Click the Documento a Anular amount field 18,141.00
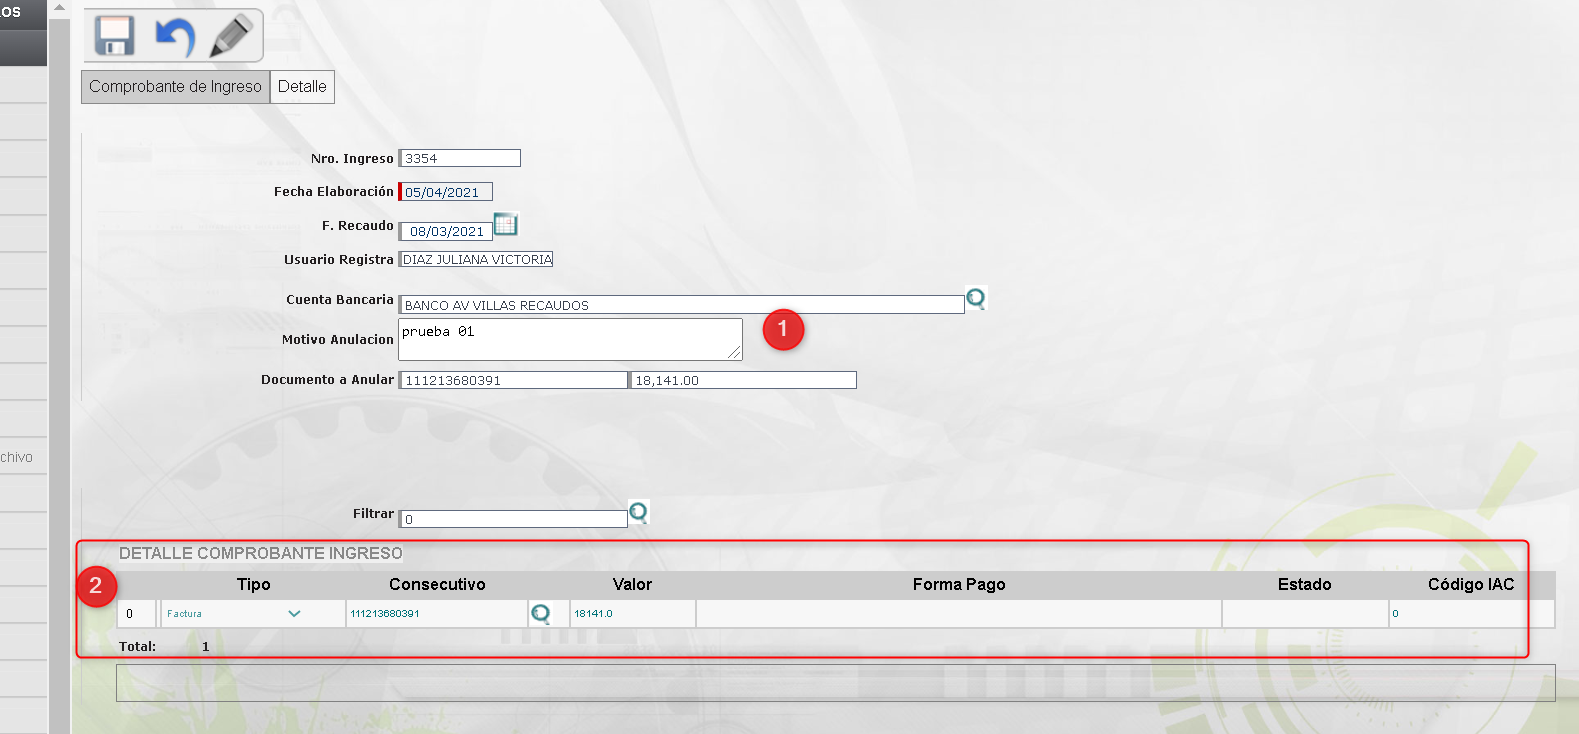Image resolution: width=1579 pixels, height=734 pixels. coord(744,380)
